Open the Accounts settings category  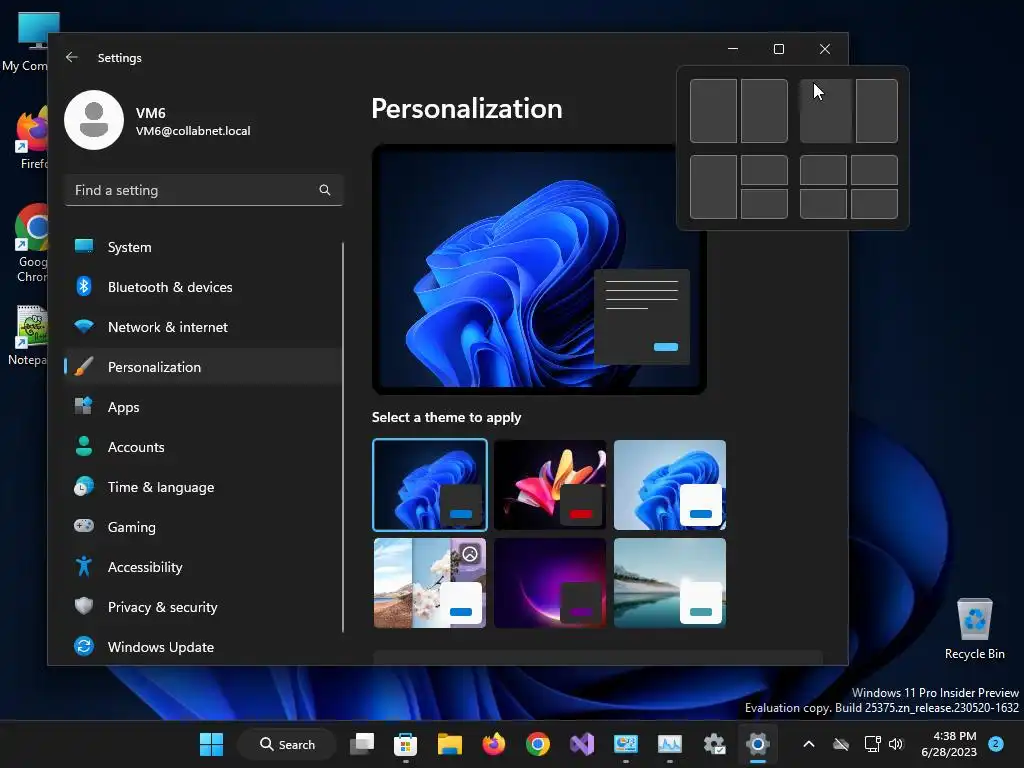point(202,447)
